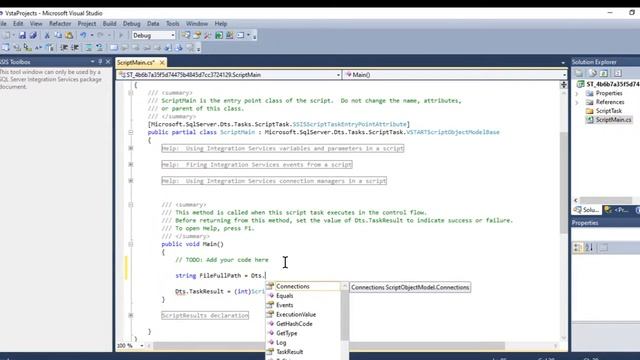Switch to the ScriptMain.cs editor tab

coord(136,62)
